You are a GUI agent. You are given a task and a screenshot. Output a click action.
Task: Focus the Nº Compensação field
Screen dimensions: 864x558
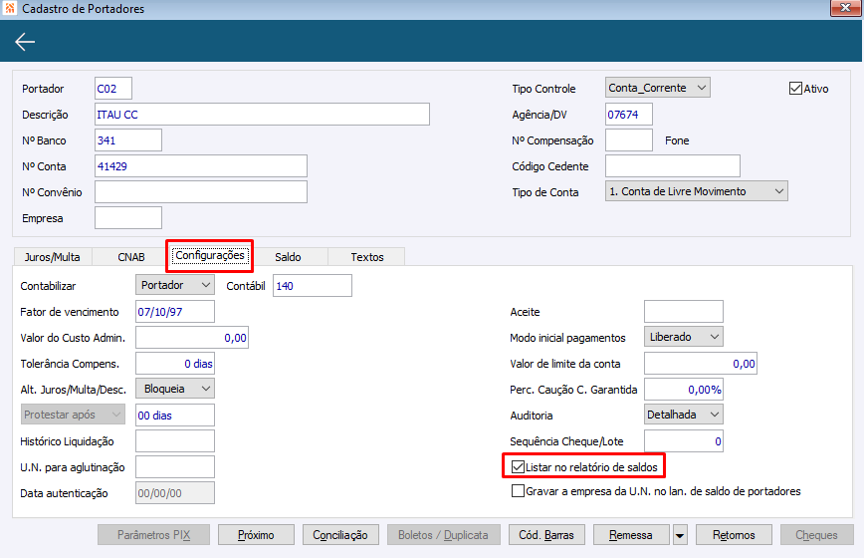pyautogui.click(x=629, y=140)
